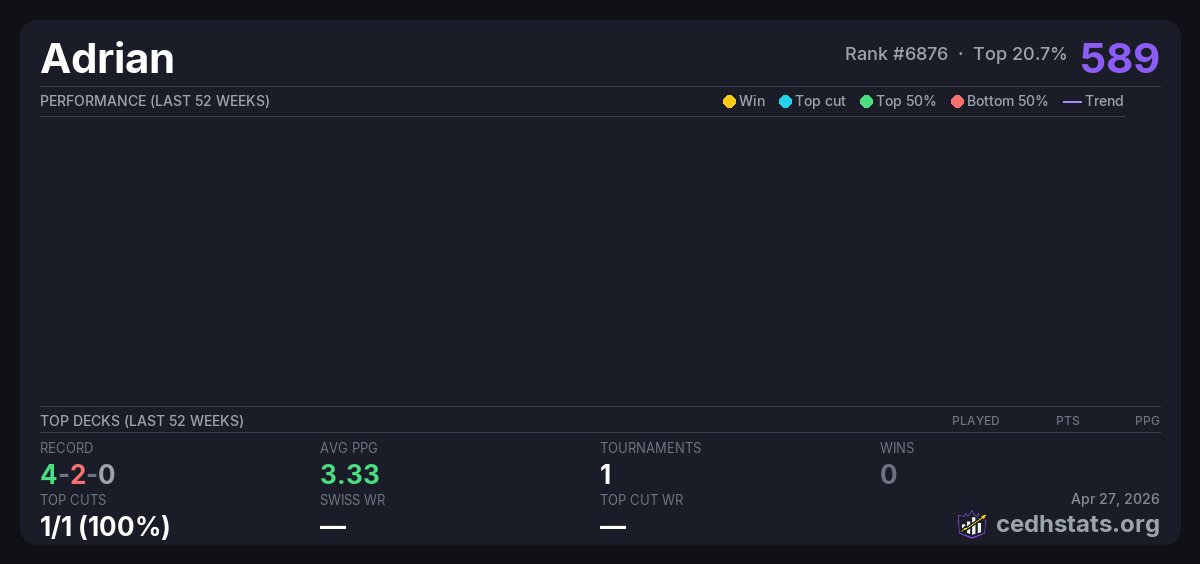Click the cyan Top cut legend dot
The height and width of the screenshot is (564, 1200).
pyautogui.click(x=785, y=101)
